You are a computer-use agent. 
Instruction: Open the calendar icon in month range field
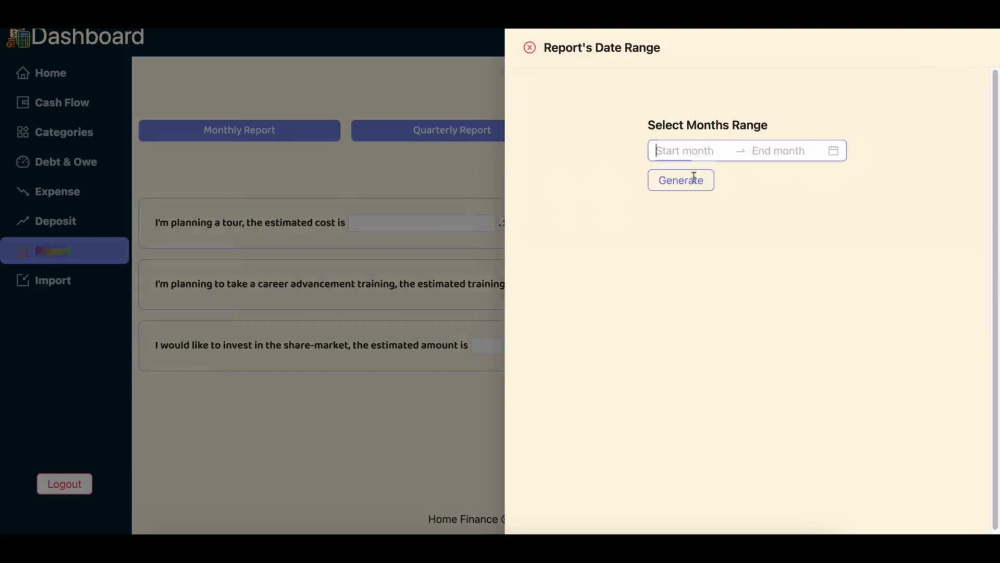click(833, 151)
